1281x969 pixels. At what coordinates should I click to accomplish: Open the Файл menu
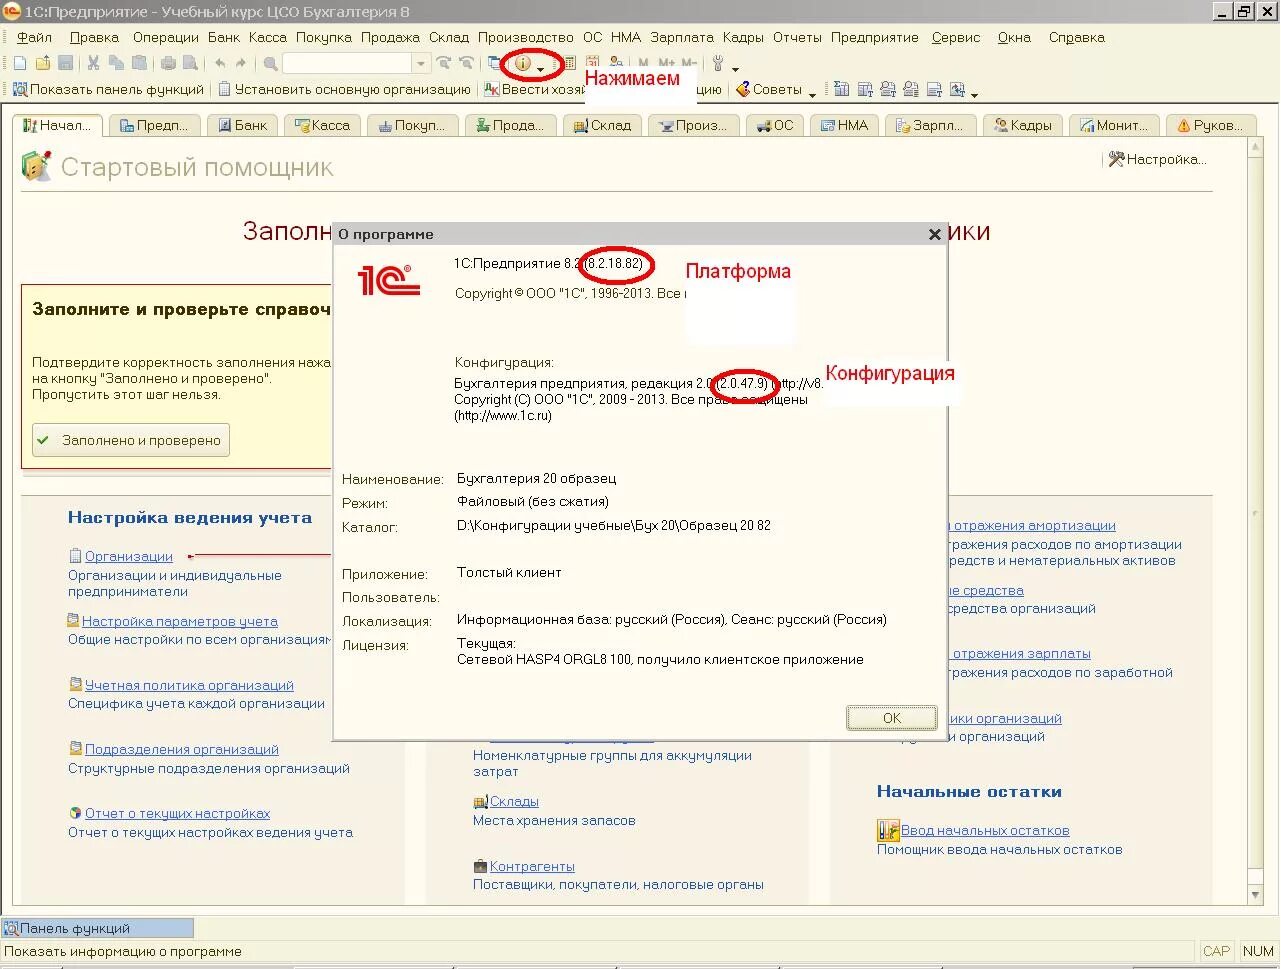point(34,37)
